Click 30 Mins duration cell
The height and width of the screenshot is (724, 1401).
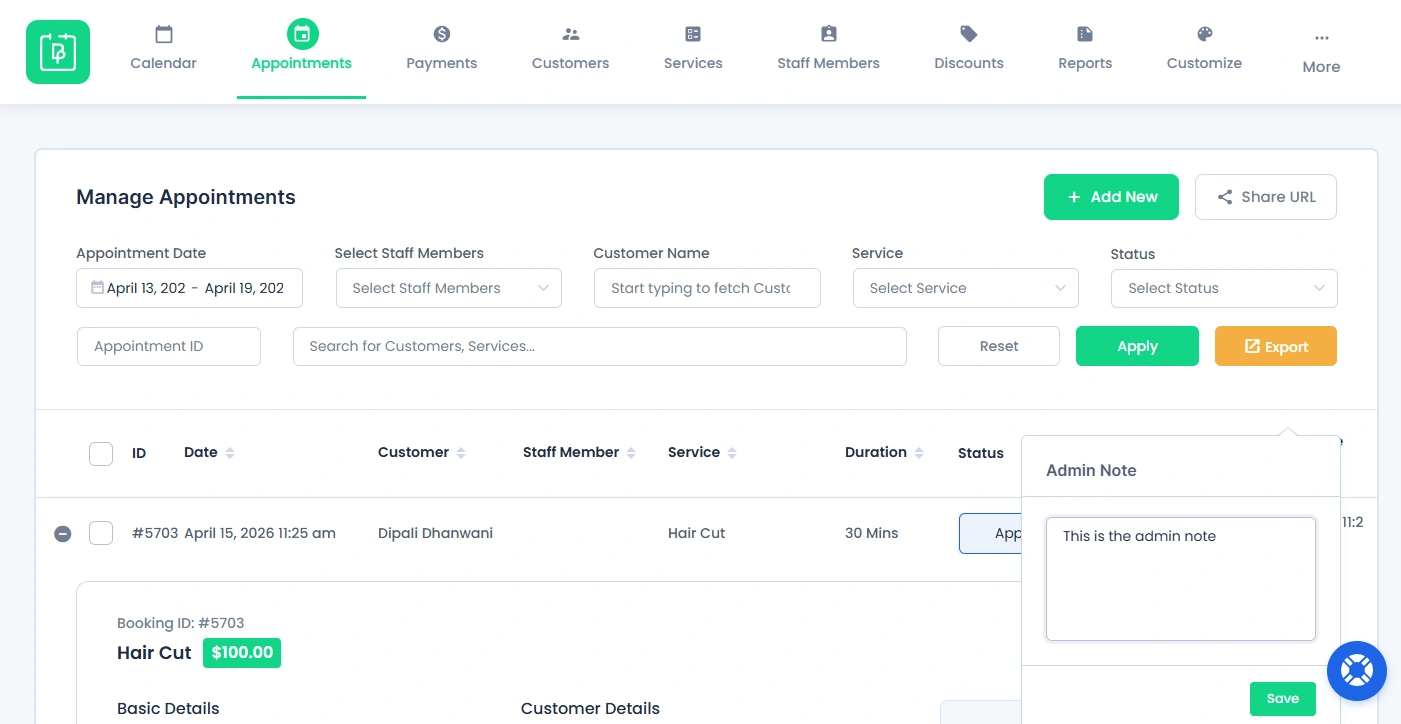click(872, 533)
